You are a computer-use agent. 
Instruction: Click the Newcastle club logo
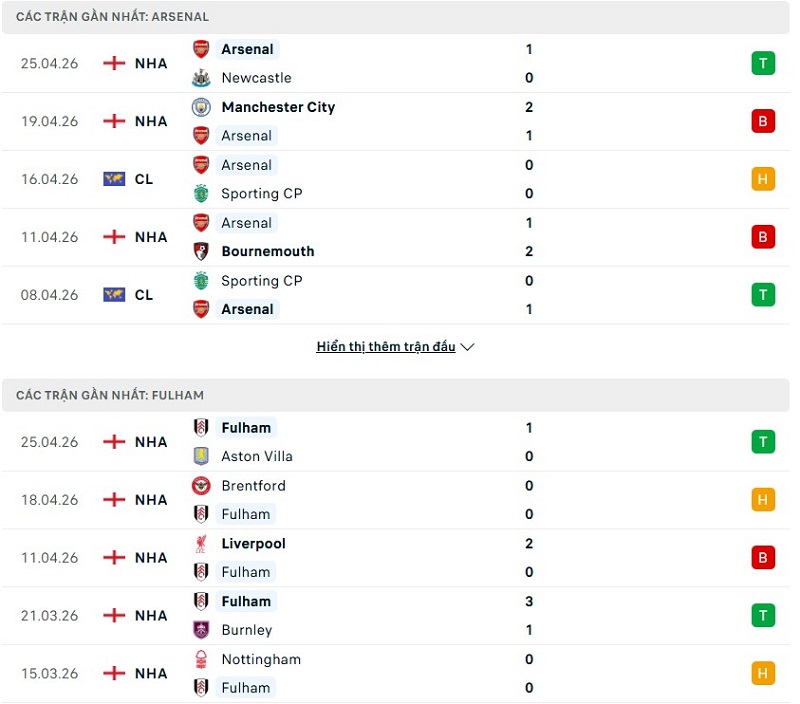tap(200, 78)
